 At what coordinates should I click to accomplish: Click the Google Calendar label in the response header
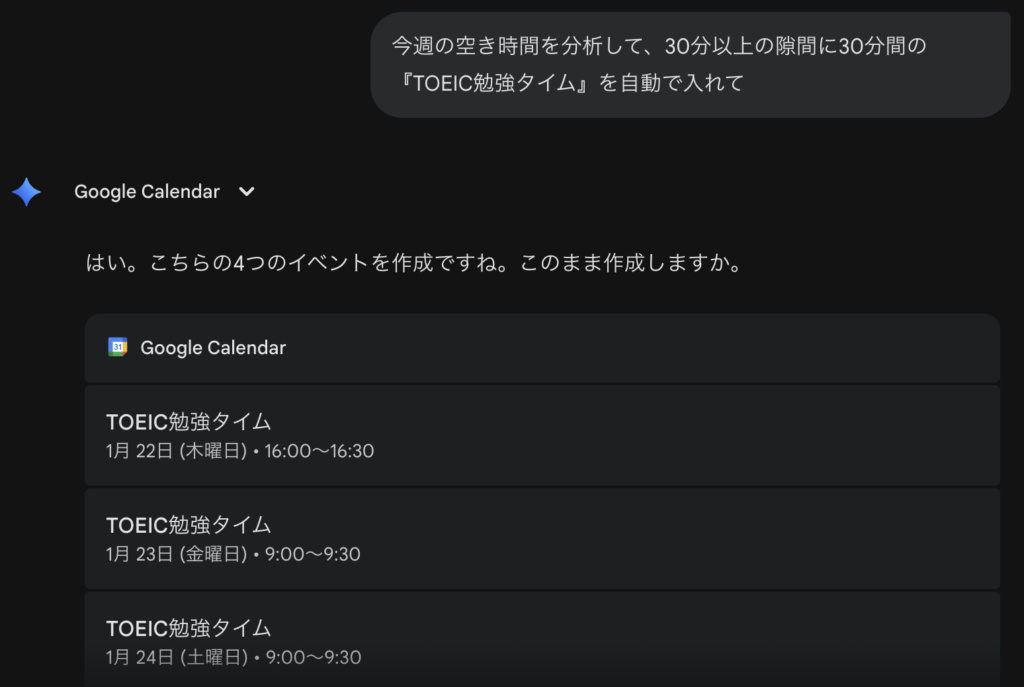point(147,191)
